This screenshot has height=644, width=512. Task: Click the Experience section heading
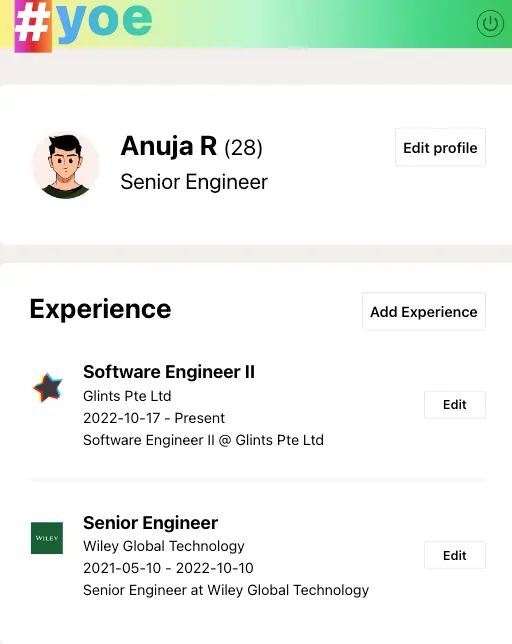tap(100, 309)
